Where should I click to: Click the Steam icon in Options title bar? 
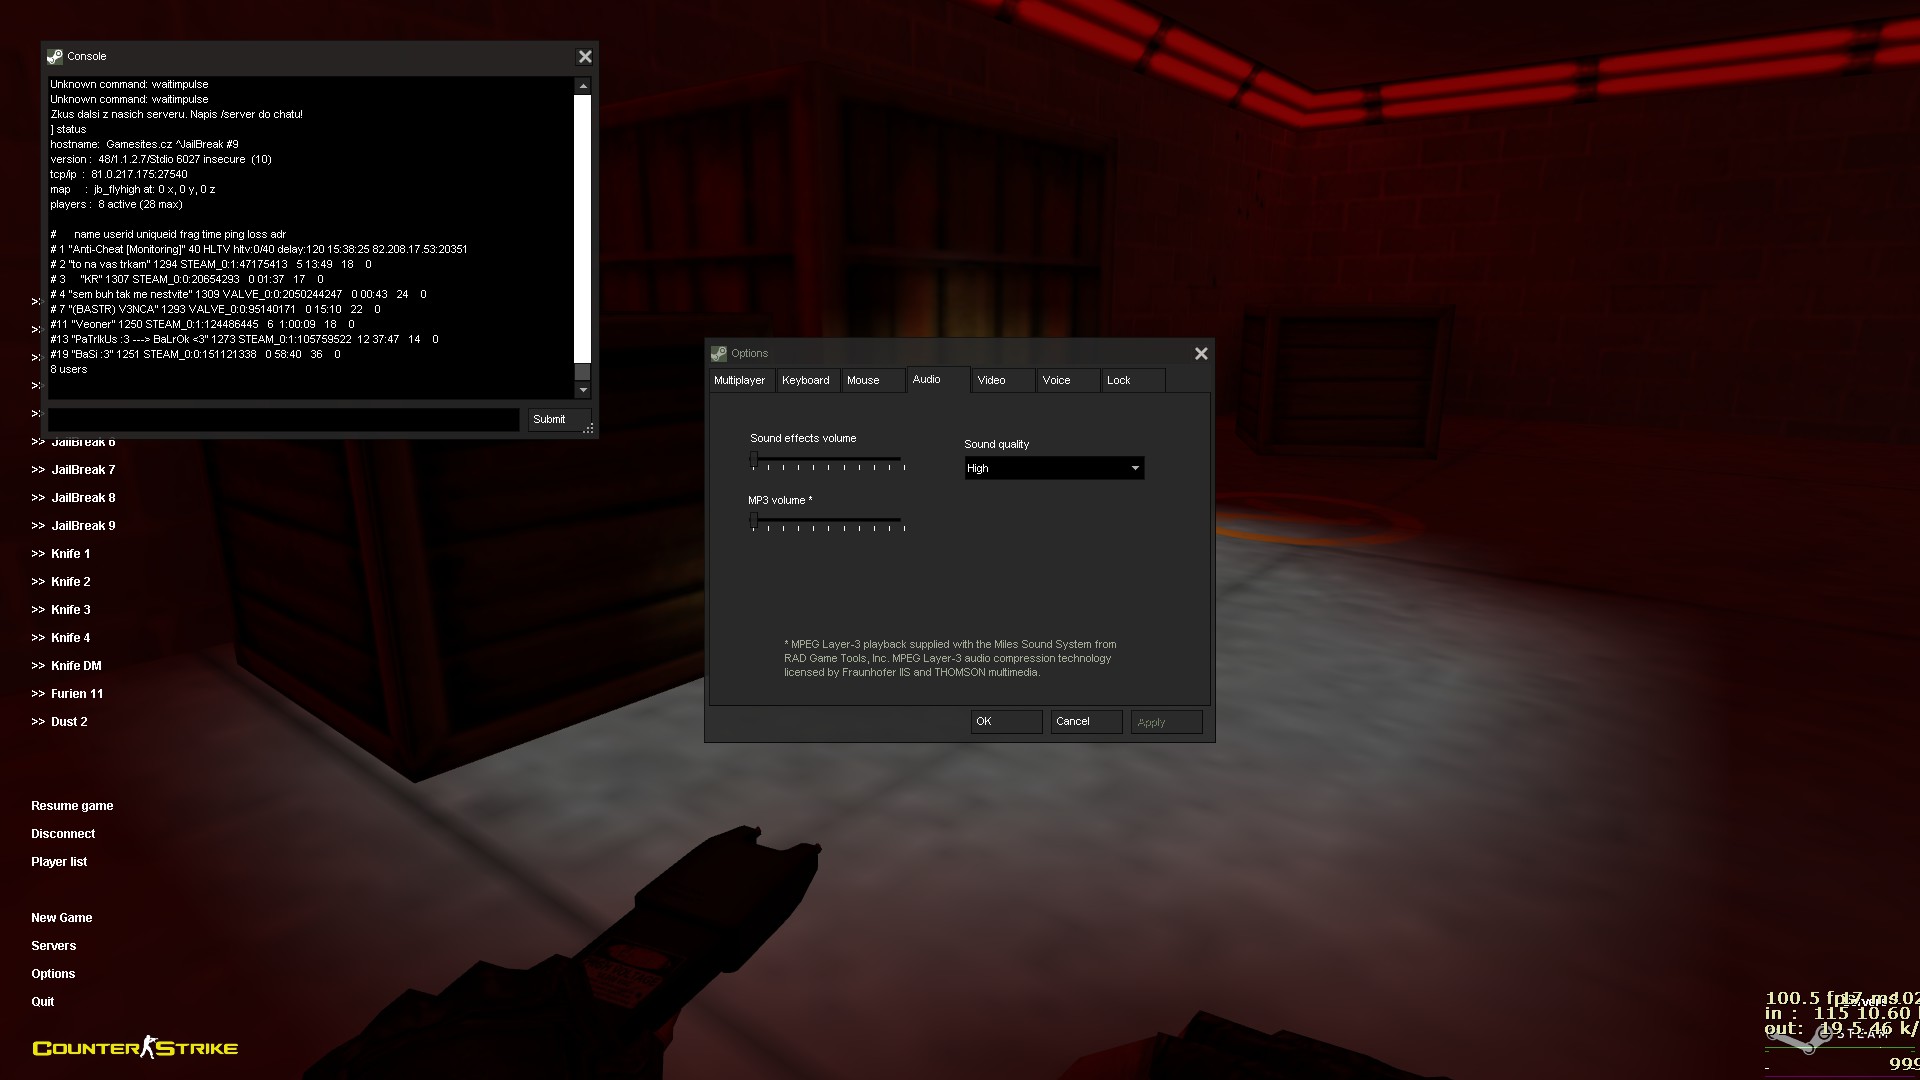[718, 354]
